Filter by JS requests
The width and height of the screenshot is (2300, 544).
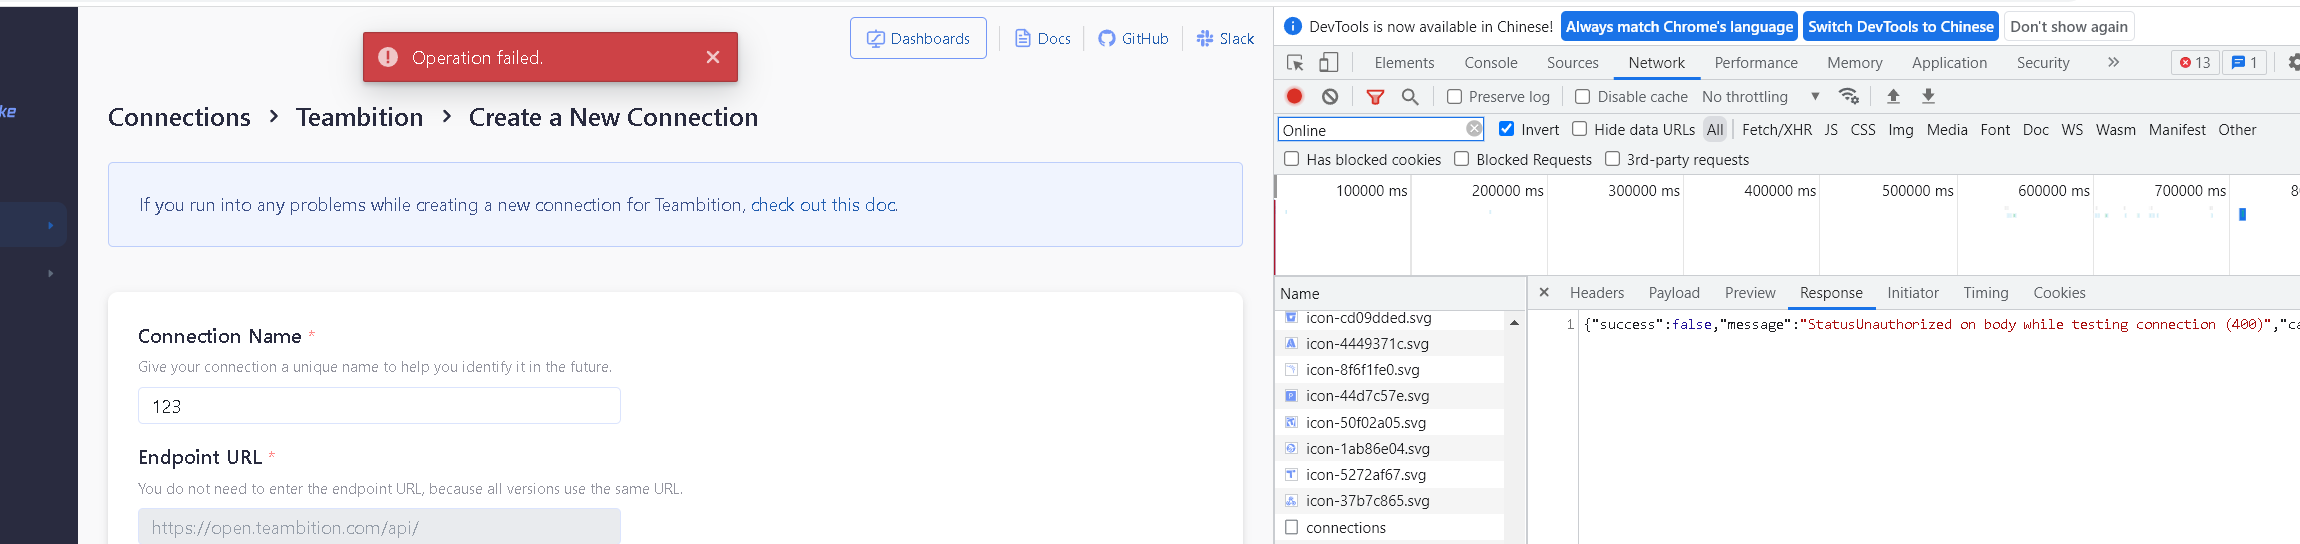tap(1831, 130)
